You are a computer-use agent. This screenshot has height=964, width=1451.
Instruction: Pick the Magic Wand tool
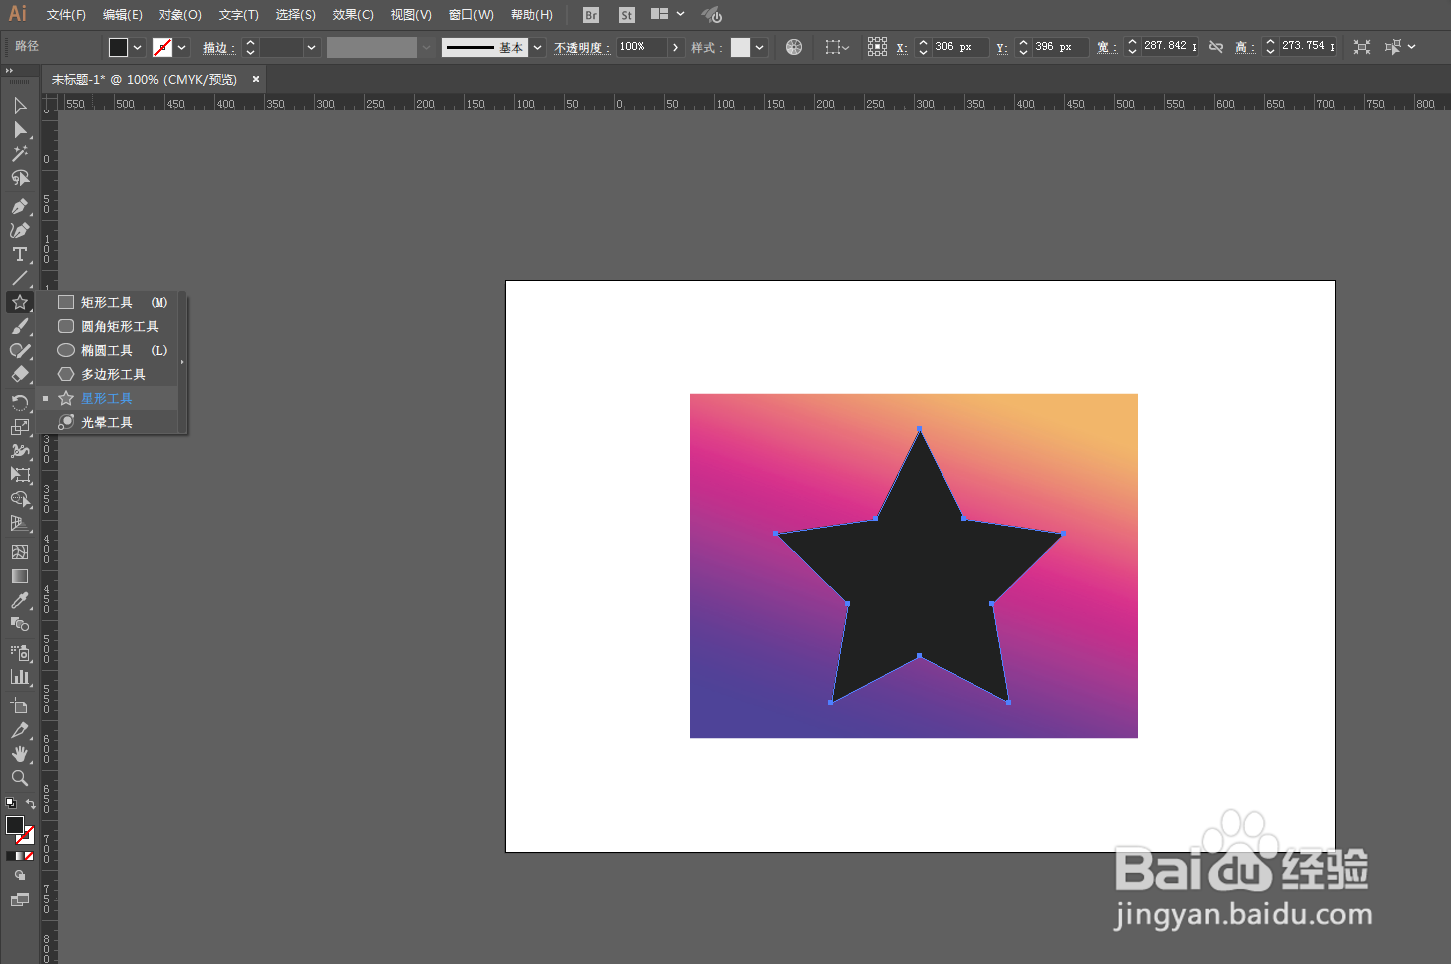(x=19, y=153)
